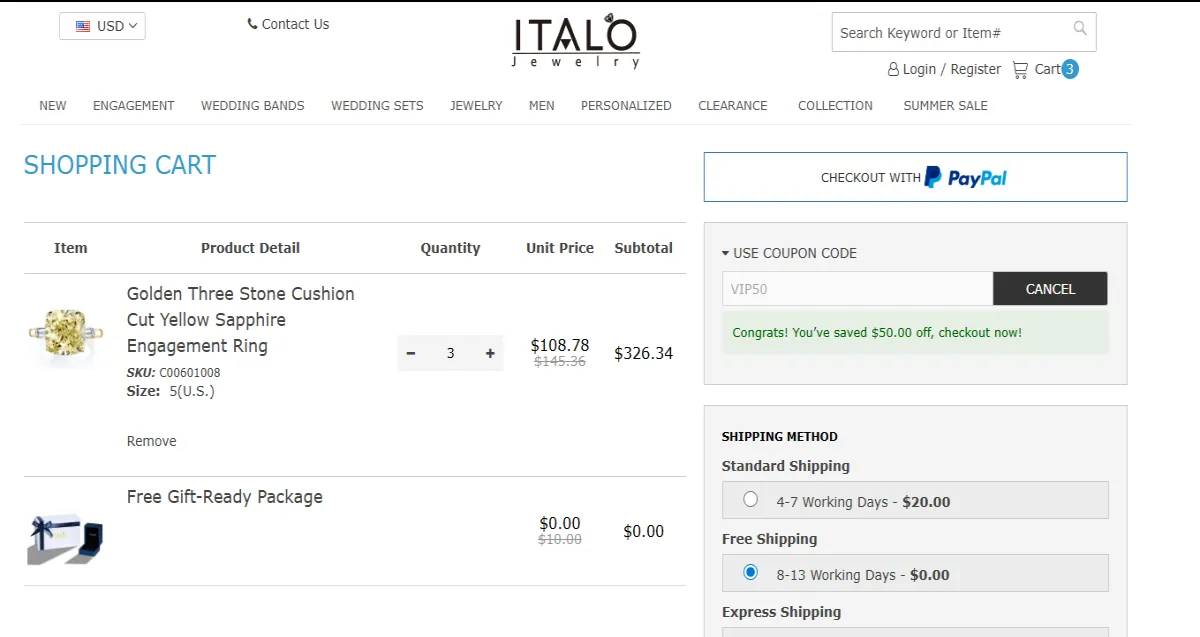This screenshot has height=637, width=1200.
Task: Click the ring quantity value 3
Action: coord(450,353)
